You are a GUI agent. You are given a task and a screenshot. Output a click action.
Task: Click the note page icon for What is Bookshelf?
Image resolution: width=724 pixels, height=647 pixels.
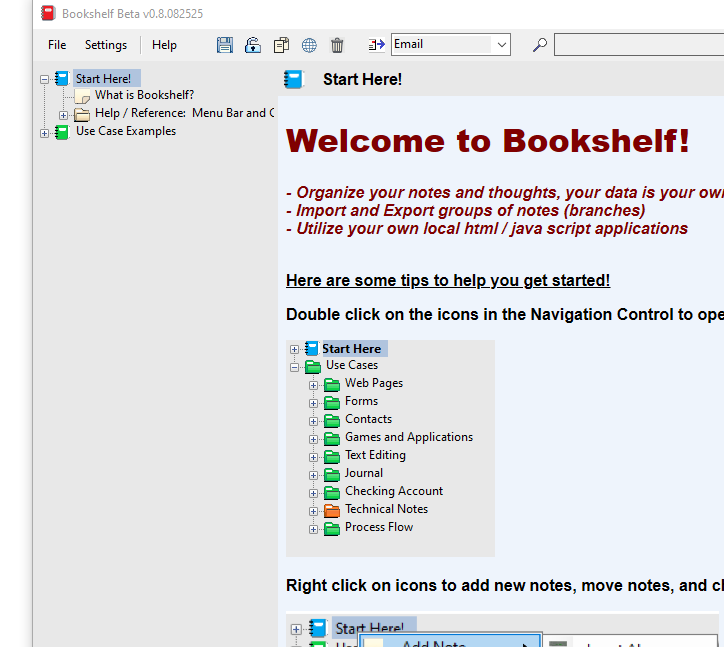tap(82, 96)
